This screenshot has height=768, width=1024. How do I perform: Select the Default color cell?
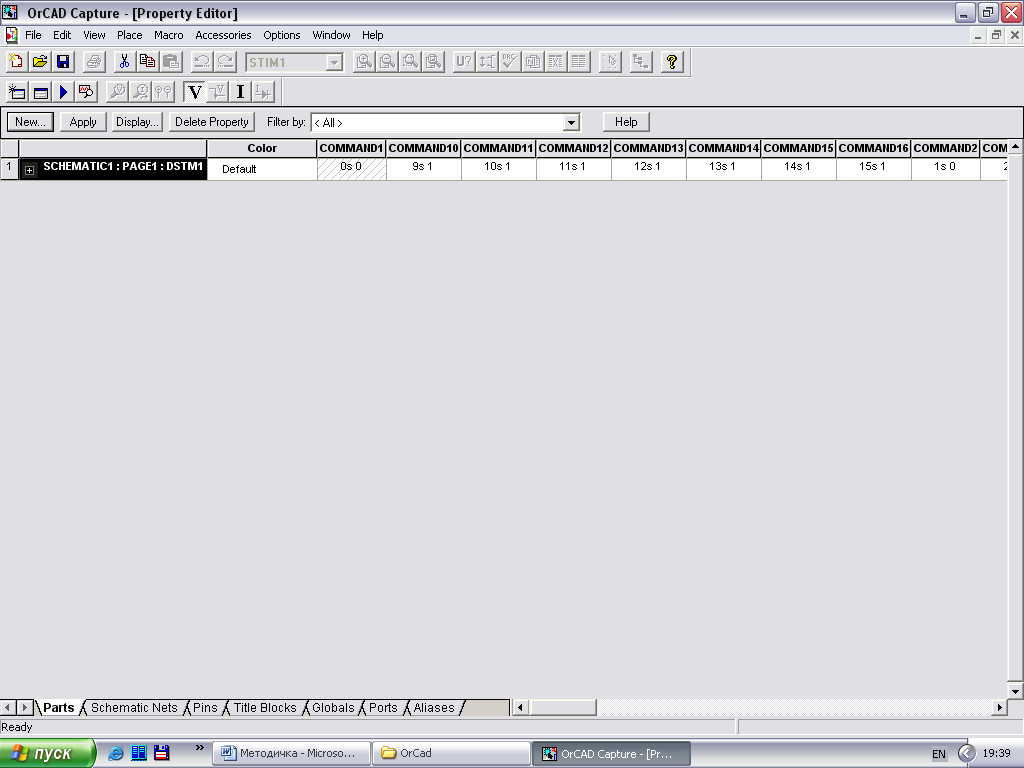click(x=262, y=169)
